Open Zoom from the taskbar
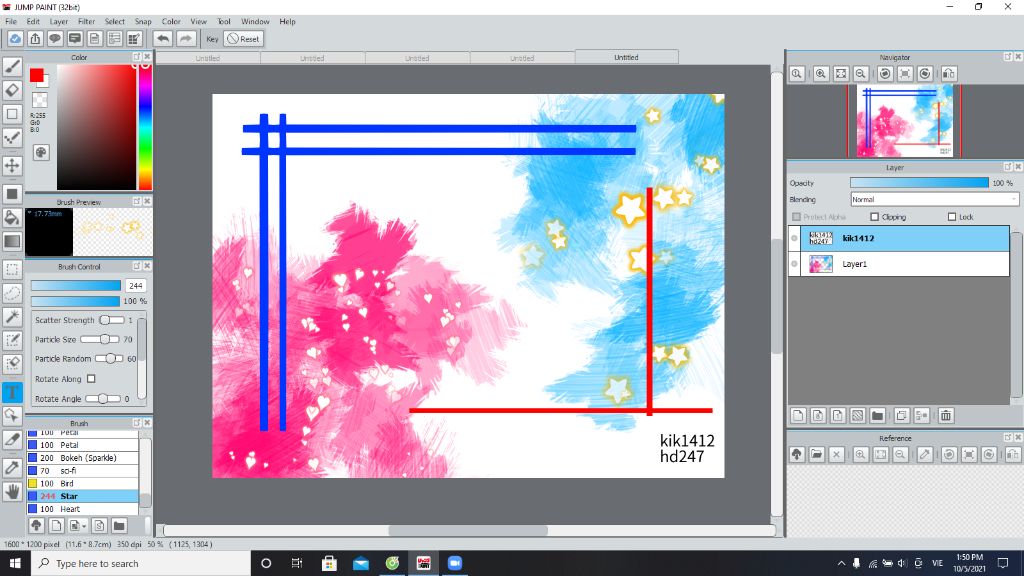This screenshot has height=576, width=1024. pyautogui.click(x=455, y=563)
